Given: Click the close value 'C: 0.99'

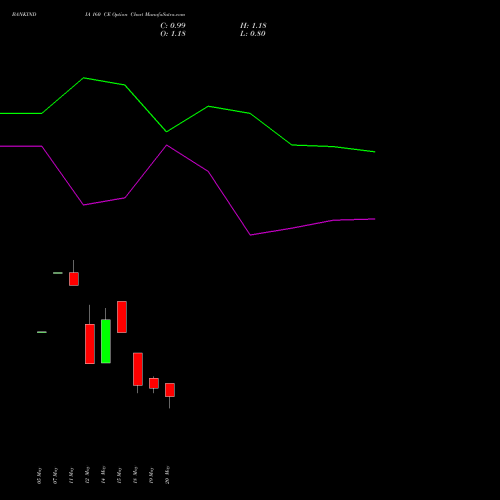Looking at the screenshot, I should 173,26.
